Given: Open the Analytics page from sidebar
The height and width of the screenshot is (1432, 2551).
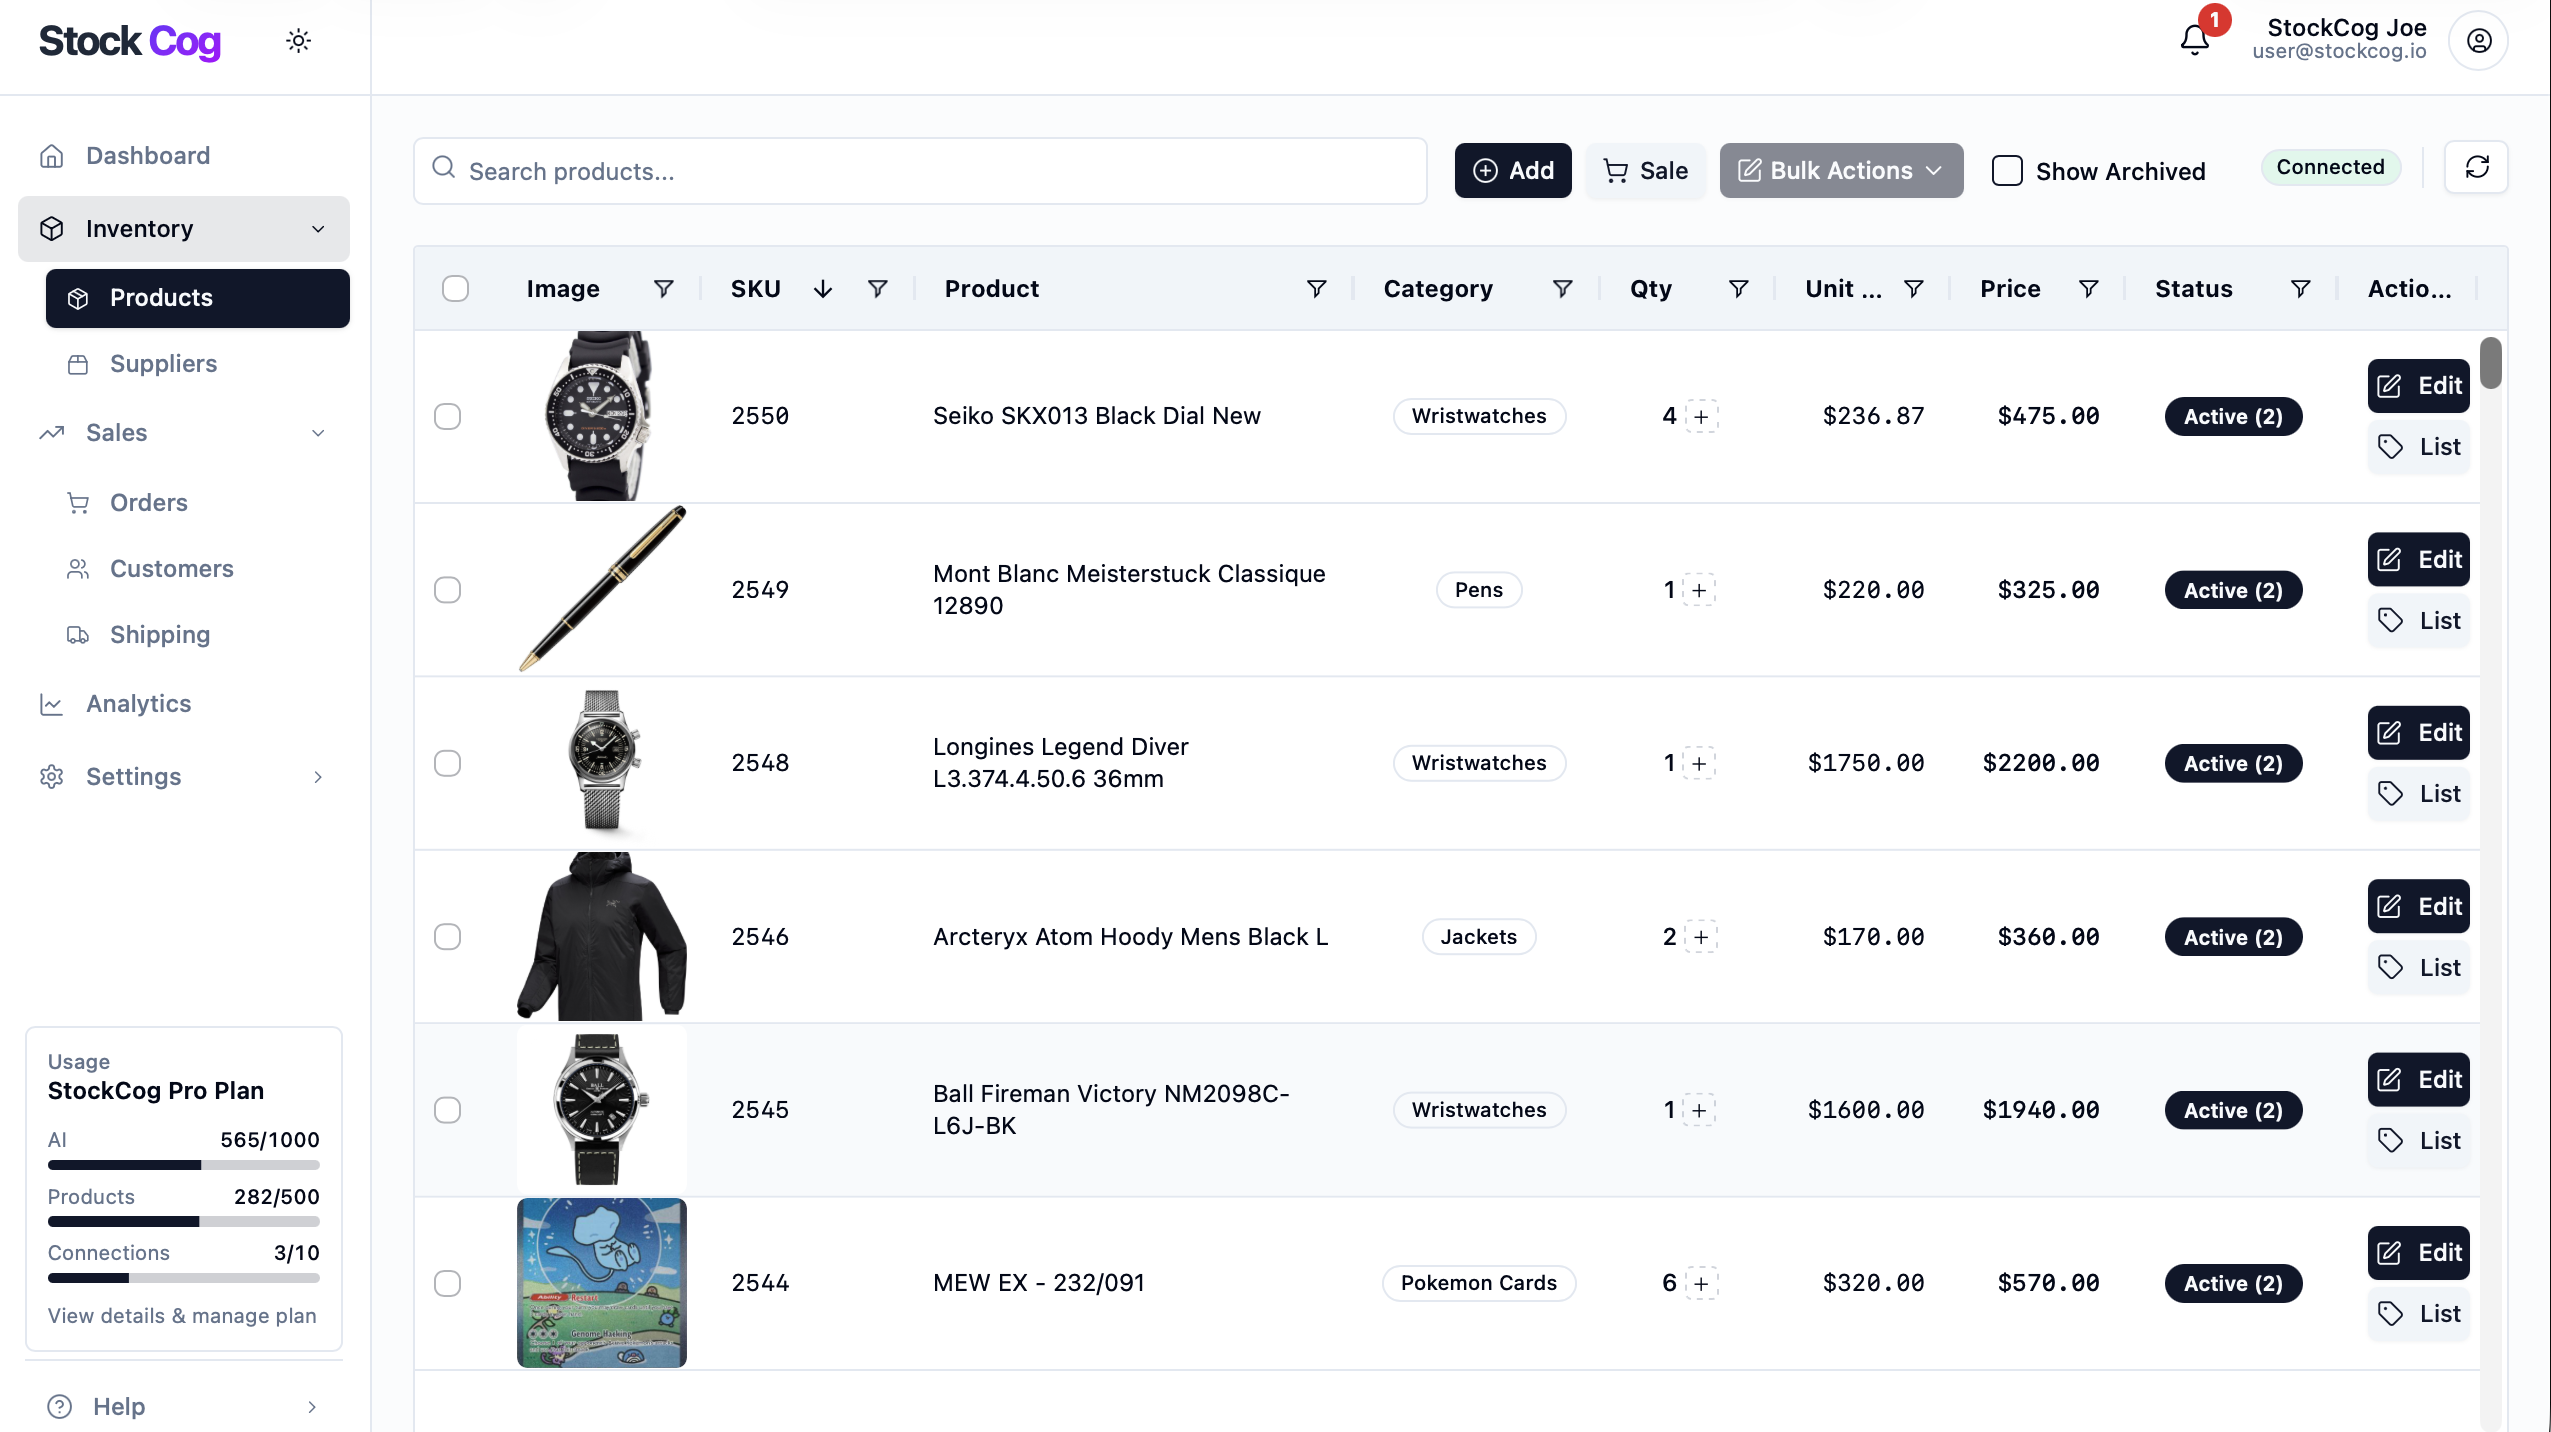Looking at the screenshot, I should 139,704.
